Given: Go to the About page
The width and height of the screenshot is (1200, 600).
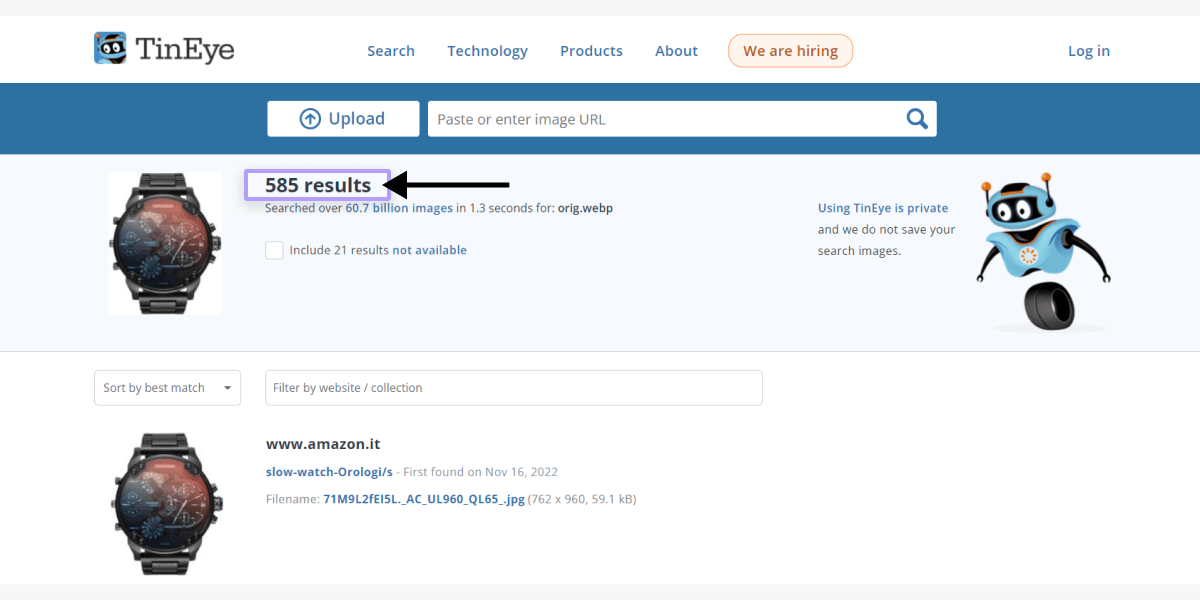Looking at the screenshot, I should click(676, 51).
